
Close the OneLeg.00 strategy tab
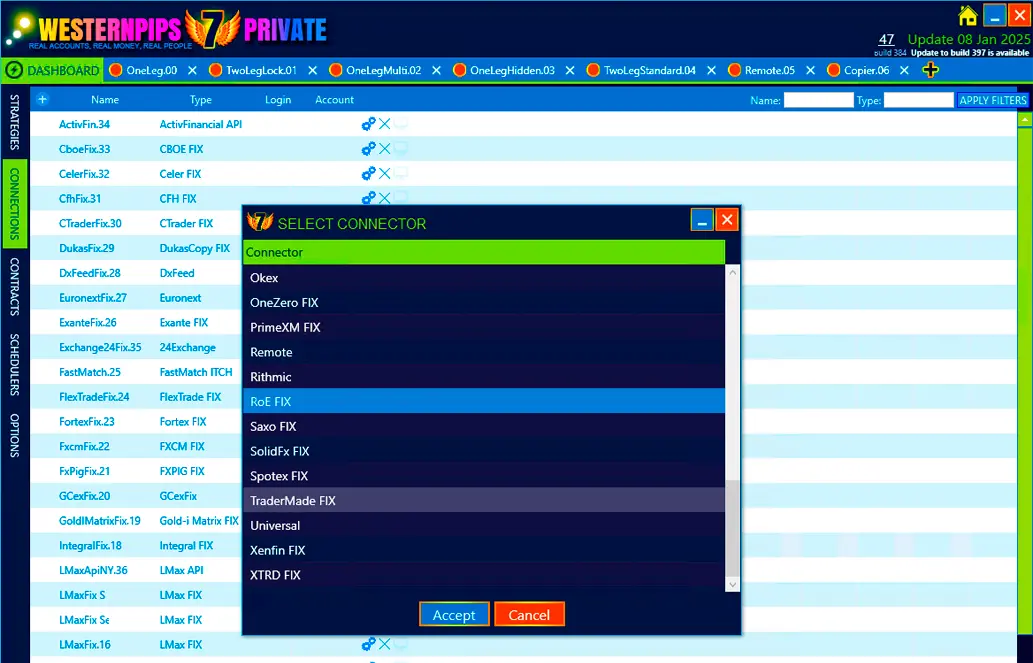pos(192,71)
